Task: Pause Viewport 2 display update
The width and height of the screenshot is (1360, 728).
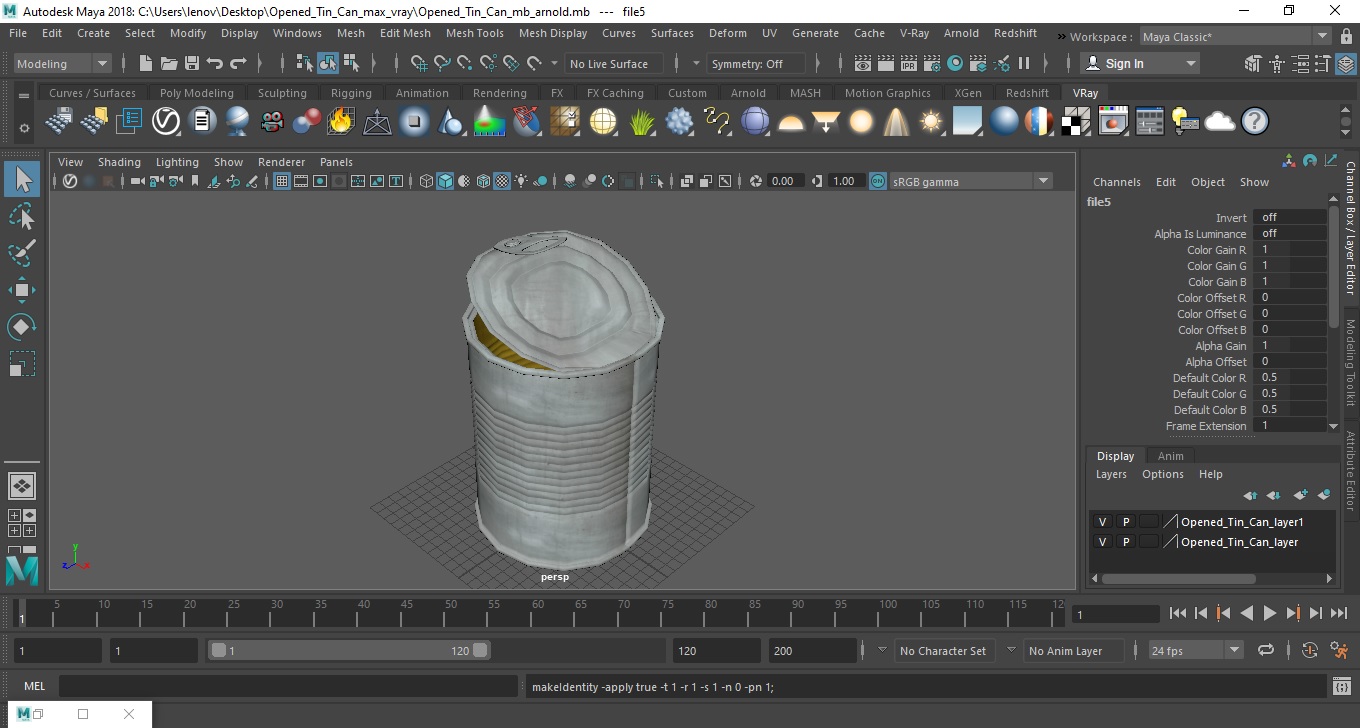Action: pyautogui.click(x=1024, y=63)
